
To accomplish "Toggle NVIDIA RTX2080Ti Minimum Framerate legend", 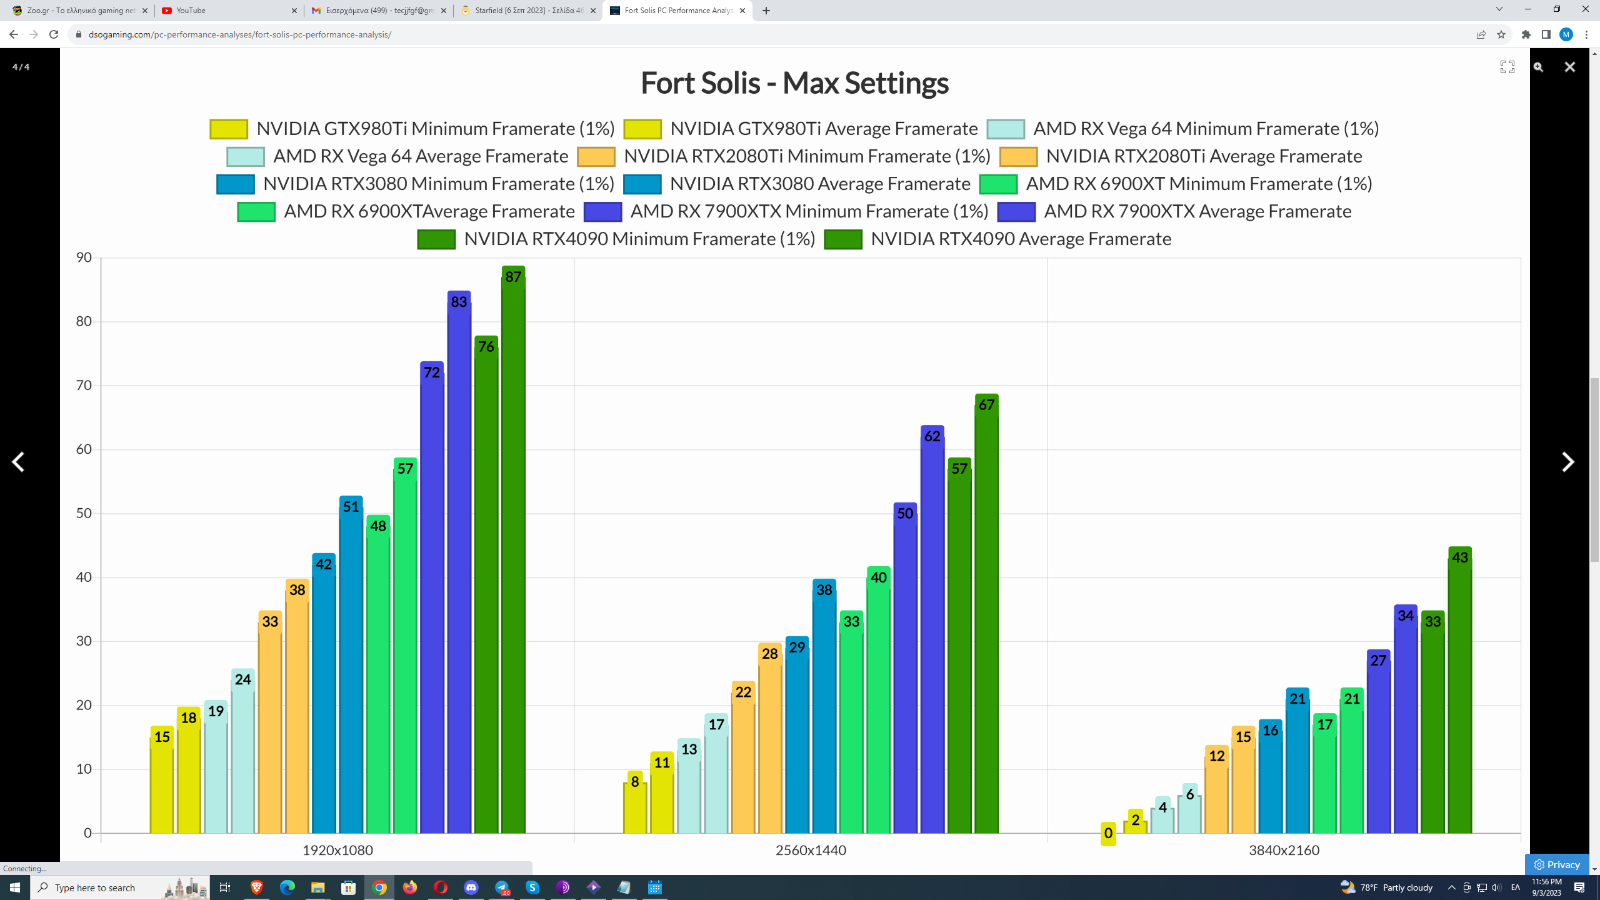I will (x=784, y=156).
